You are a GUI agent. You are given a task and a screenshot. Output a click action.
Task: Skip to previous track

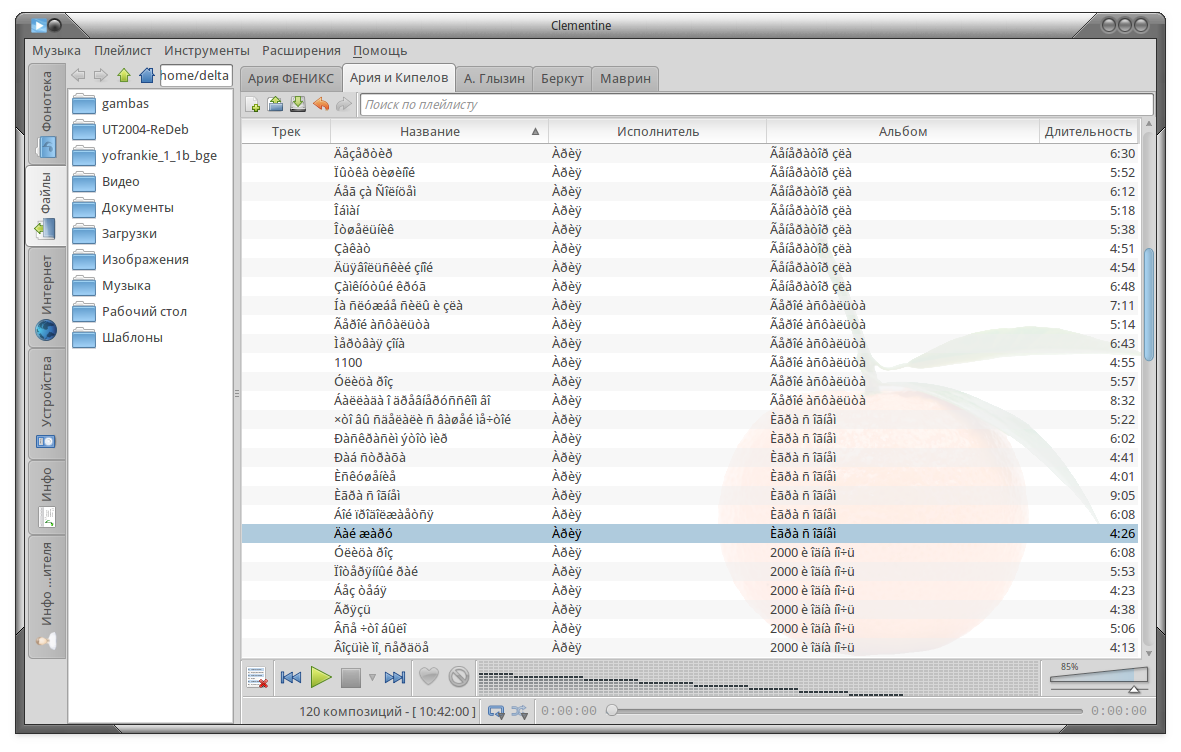pos(291,677)
